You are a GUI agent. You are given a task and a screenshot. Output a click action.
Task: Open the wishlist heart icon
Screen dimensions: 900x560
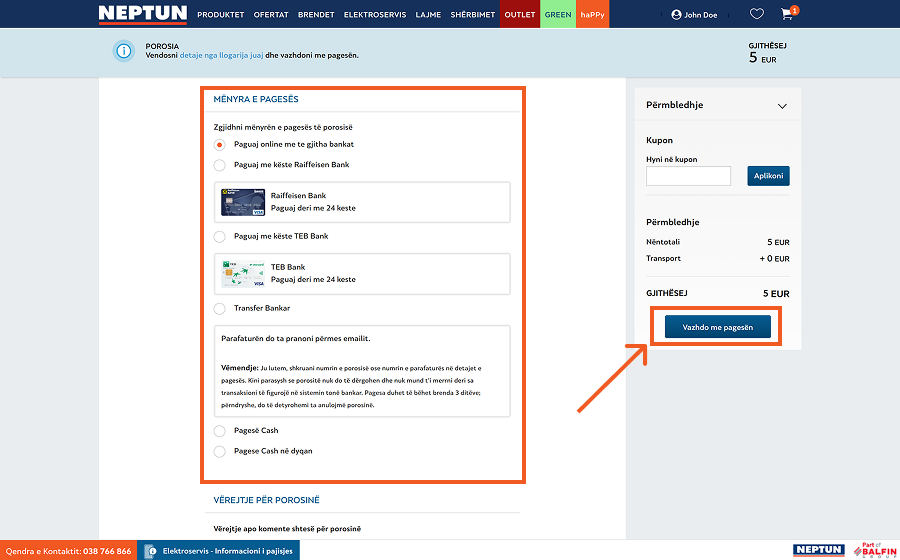[757, 15]
